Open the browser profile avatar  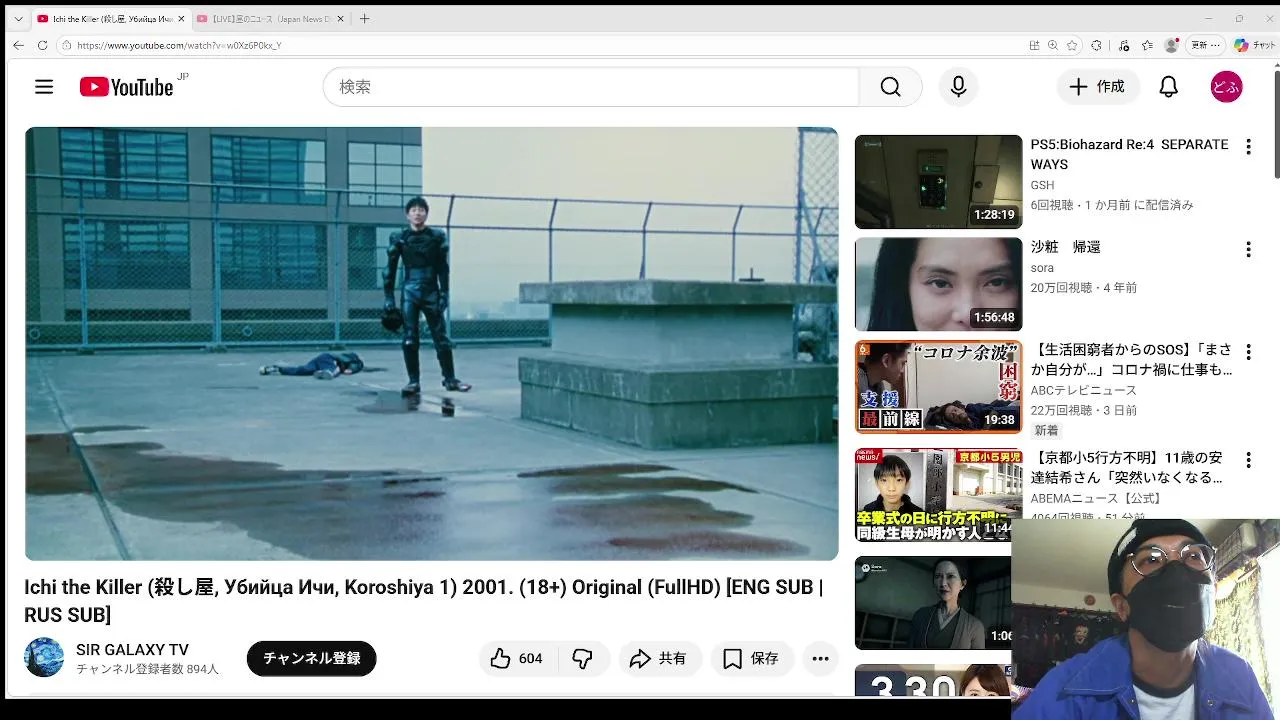(x=1171, y=45)
